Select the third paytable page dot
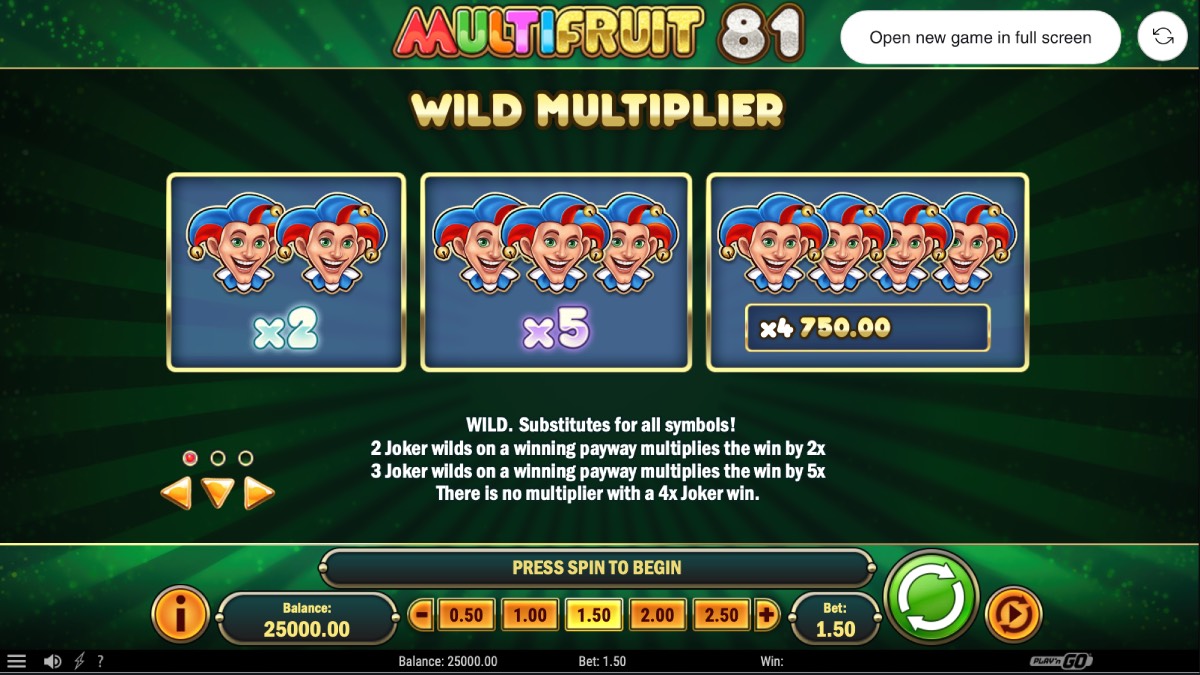The width and height of the screenshot is (1200, 675). click(x=245, y=458)
